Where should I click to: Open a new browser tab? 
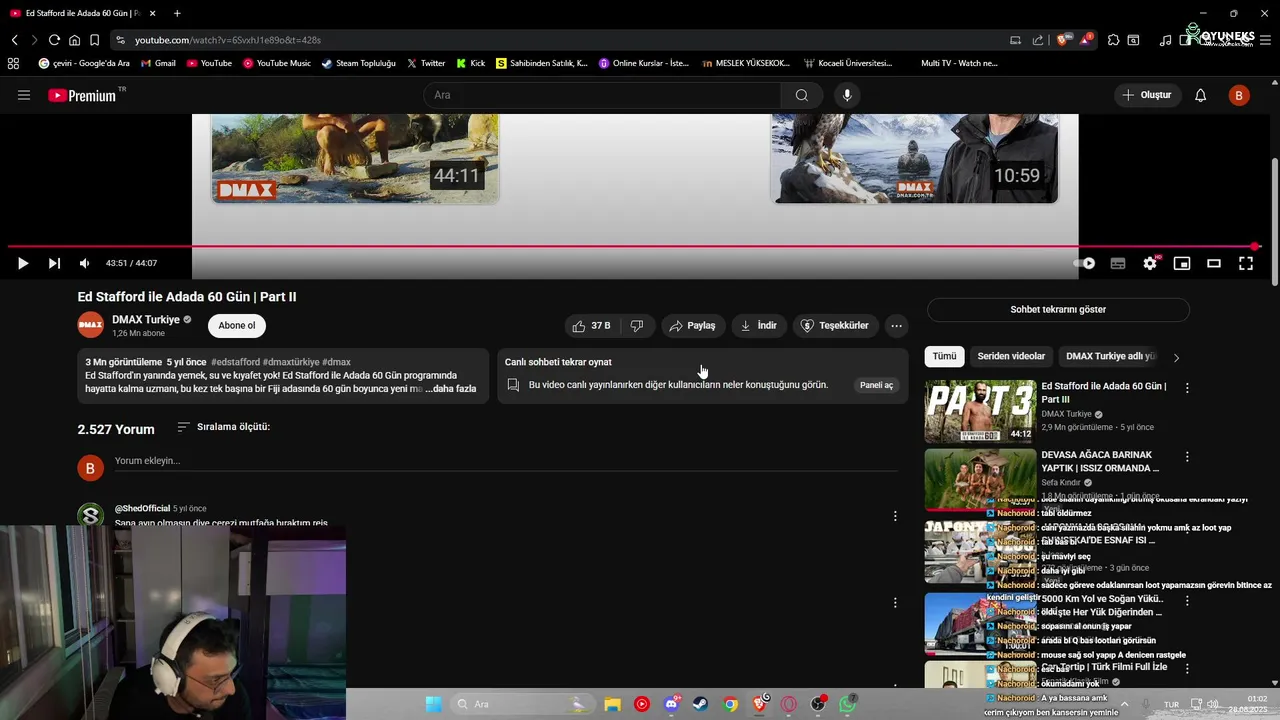click(x=177, y=13)
